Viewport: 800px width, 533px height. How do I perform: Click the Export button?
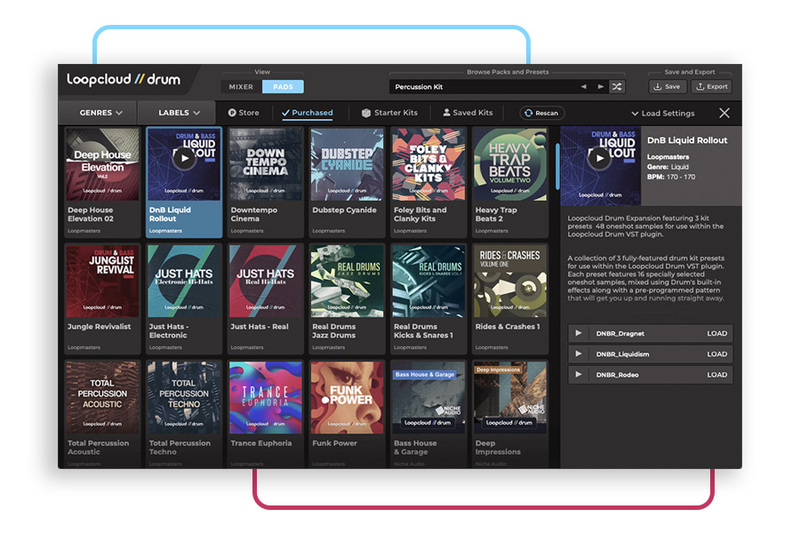click(x=711, y=87)
